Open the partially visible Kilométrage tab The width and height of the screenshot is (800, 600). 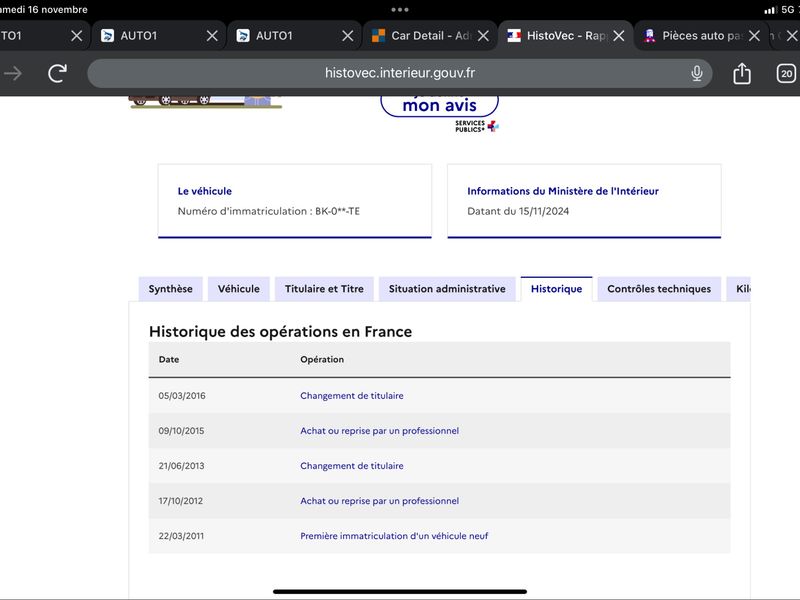pyautogui.click(x=738, y=289)
